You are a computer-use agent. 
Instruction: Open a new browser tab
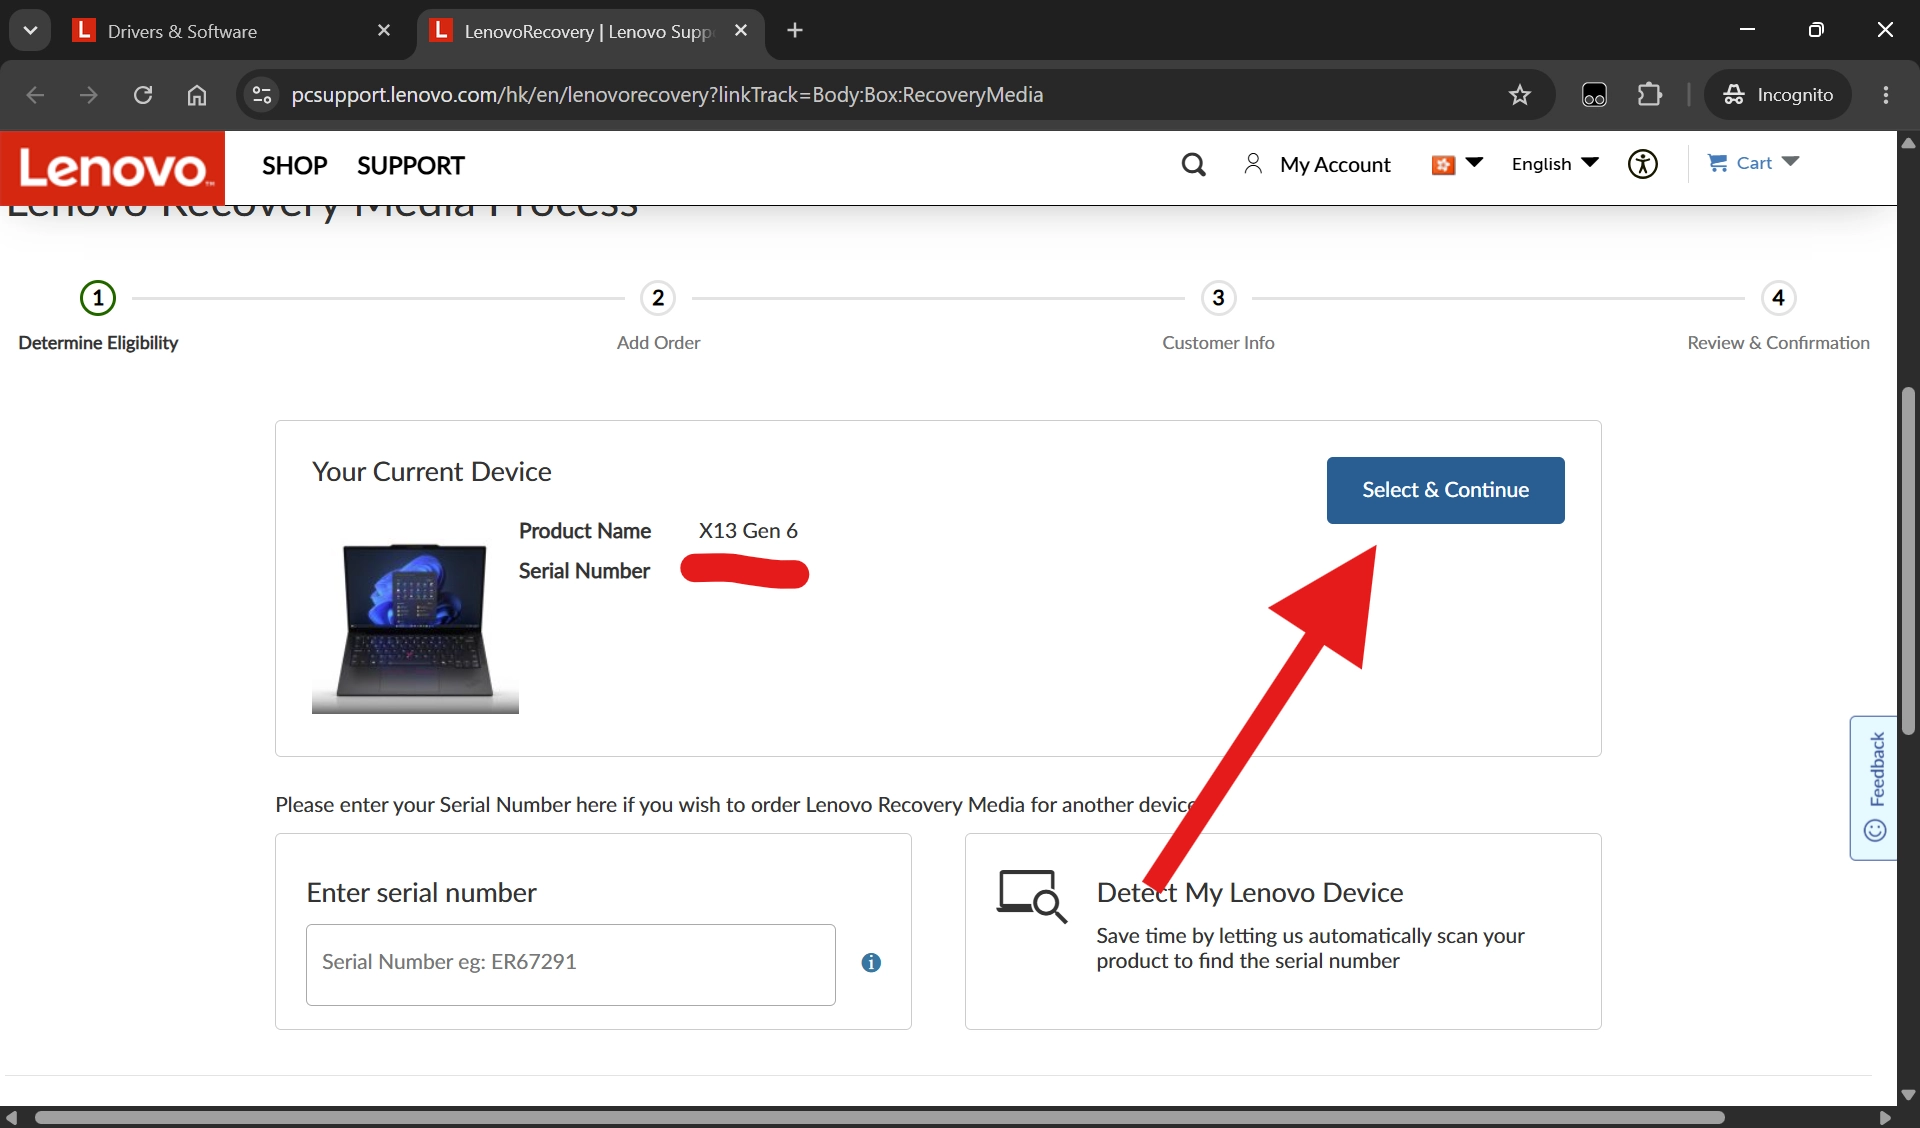click(x=795, y=31)
